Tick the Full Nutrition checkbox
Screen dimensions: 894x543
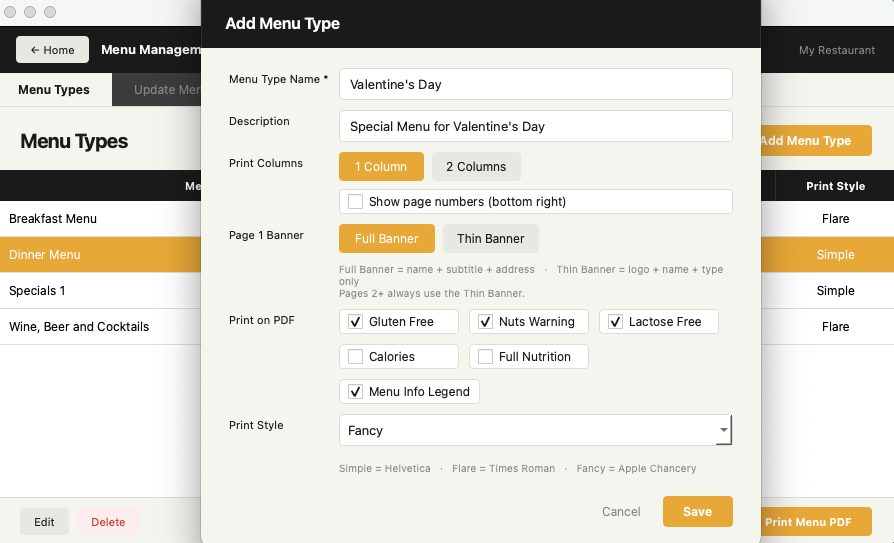[x=485, y=356]
